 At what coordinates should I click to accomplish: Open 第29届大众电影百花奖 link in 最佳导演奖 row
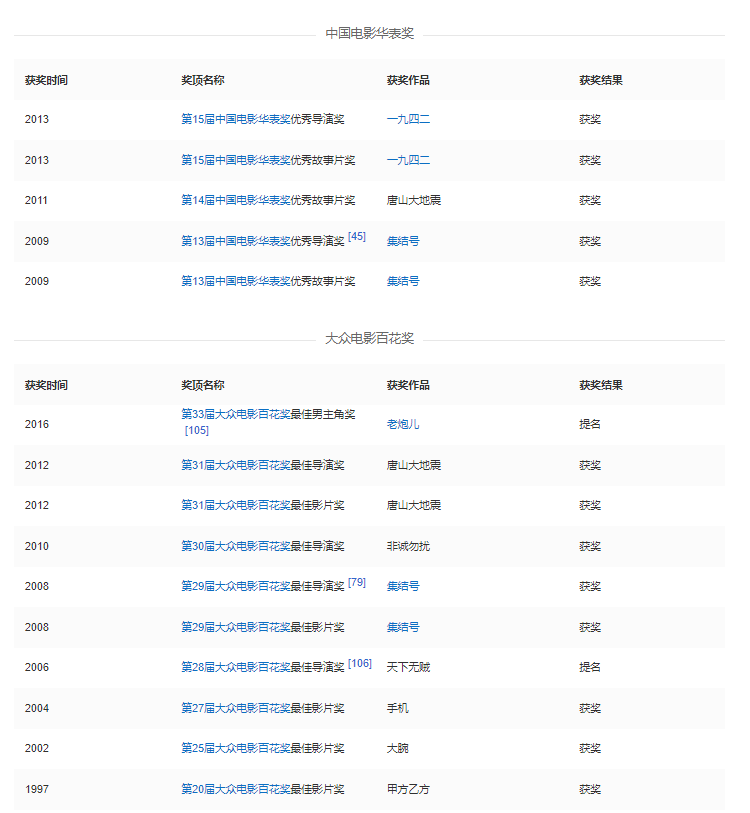coord(235,586)
